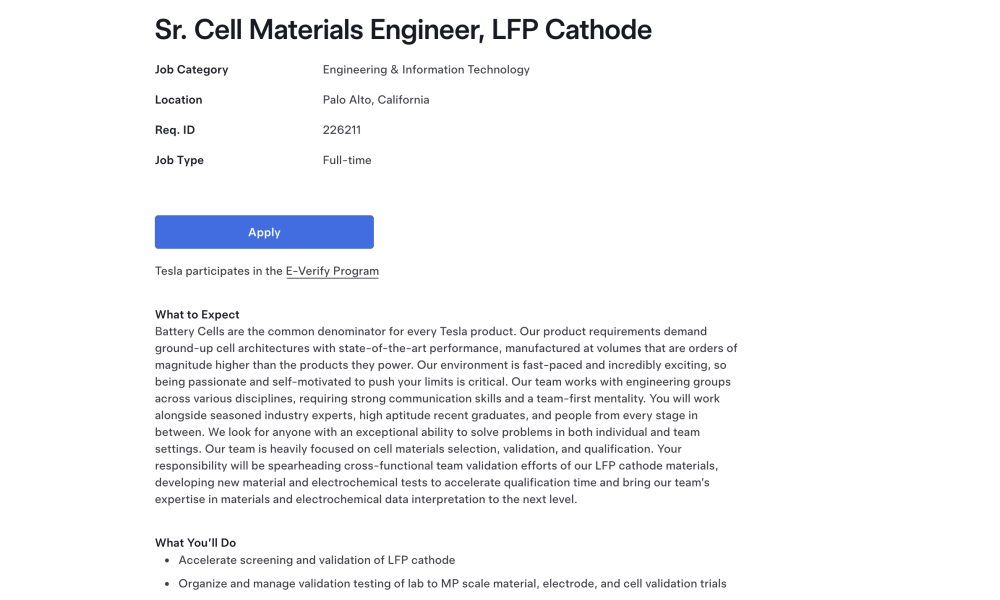Click the requisition number 226211
Image resolution: width=1000 pixels, height=600 pixels.
click(x=342, y=130)
